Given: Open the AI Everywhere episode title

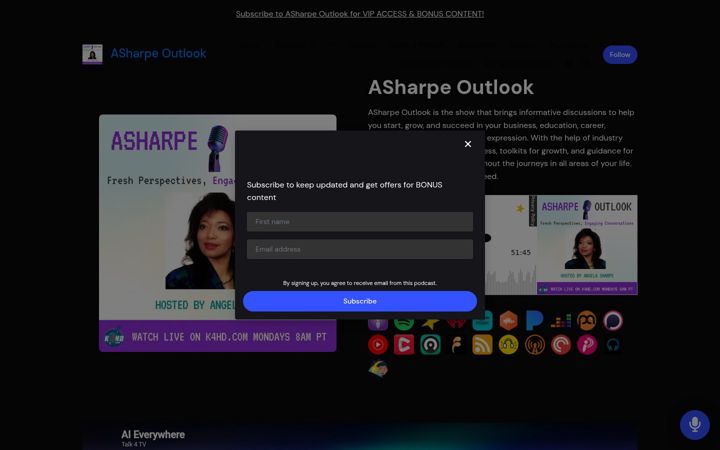Looking at the screenshot, I should (x=153, y=434).
